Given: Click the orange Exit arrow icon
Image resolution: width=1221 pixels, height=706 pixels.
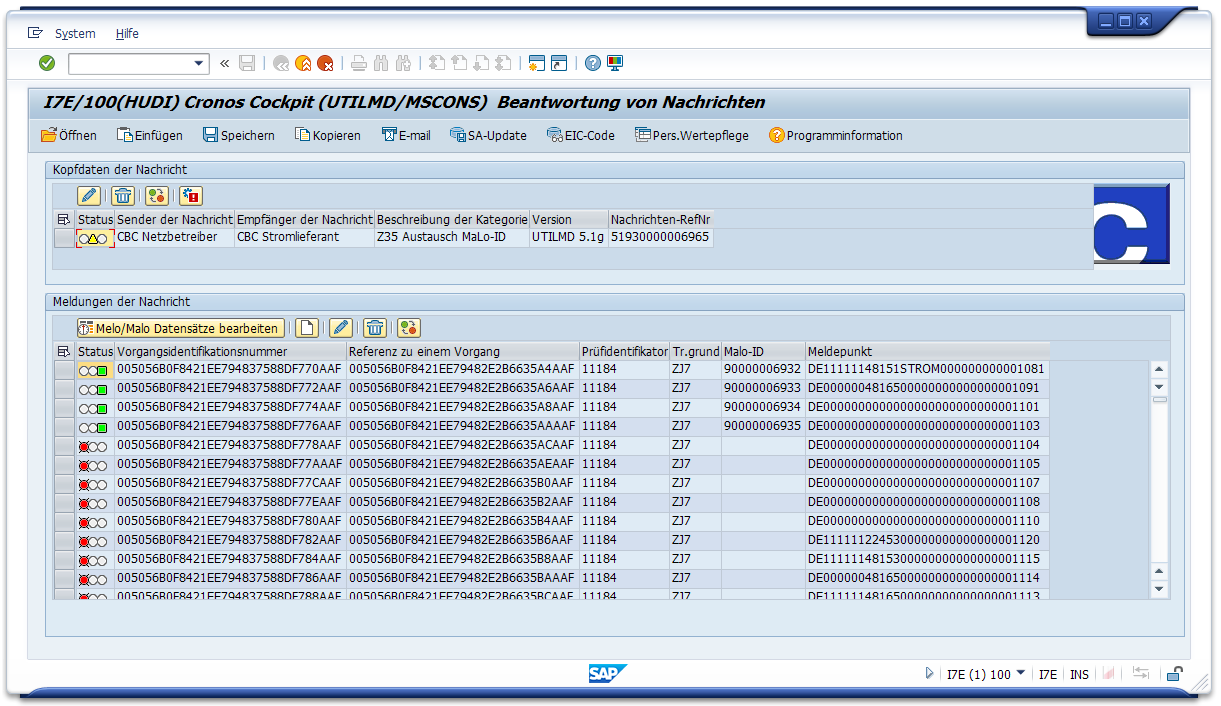Looking at the screenshot, I should [x=303, y=63].
